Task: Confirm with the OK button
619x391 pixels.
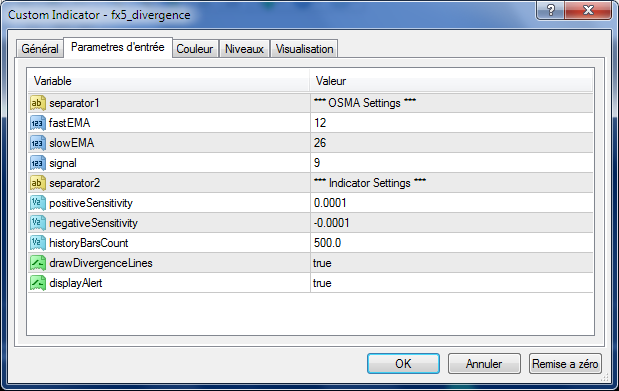Action: point(403,363)
